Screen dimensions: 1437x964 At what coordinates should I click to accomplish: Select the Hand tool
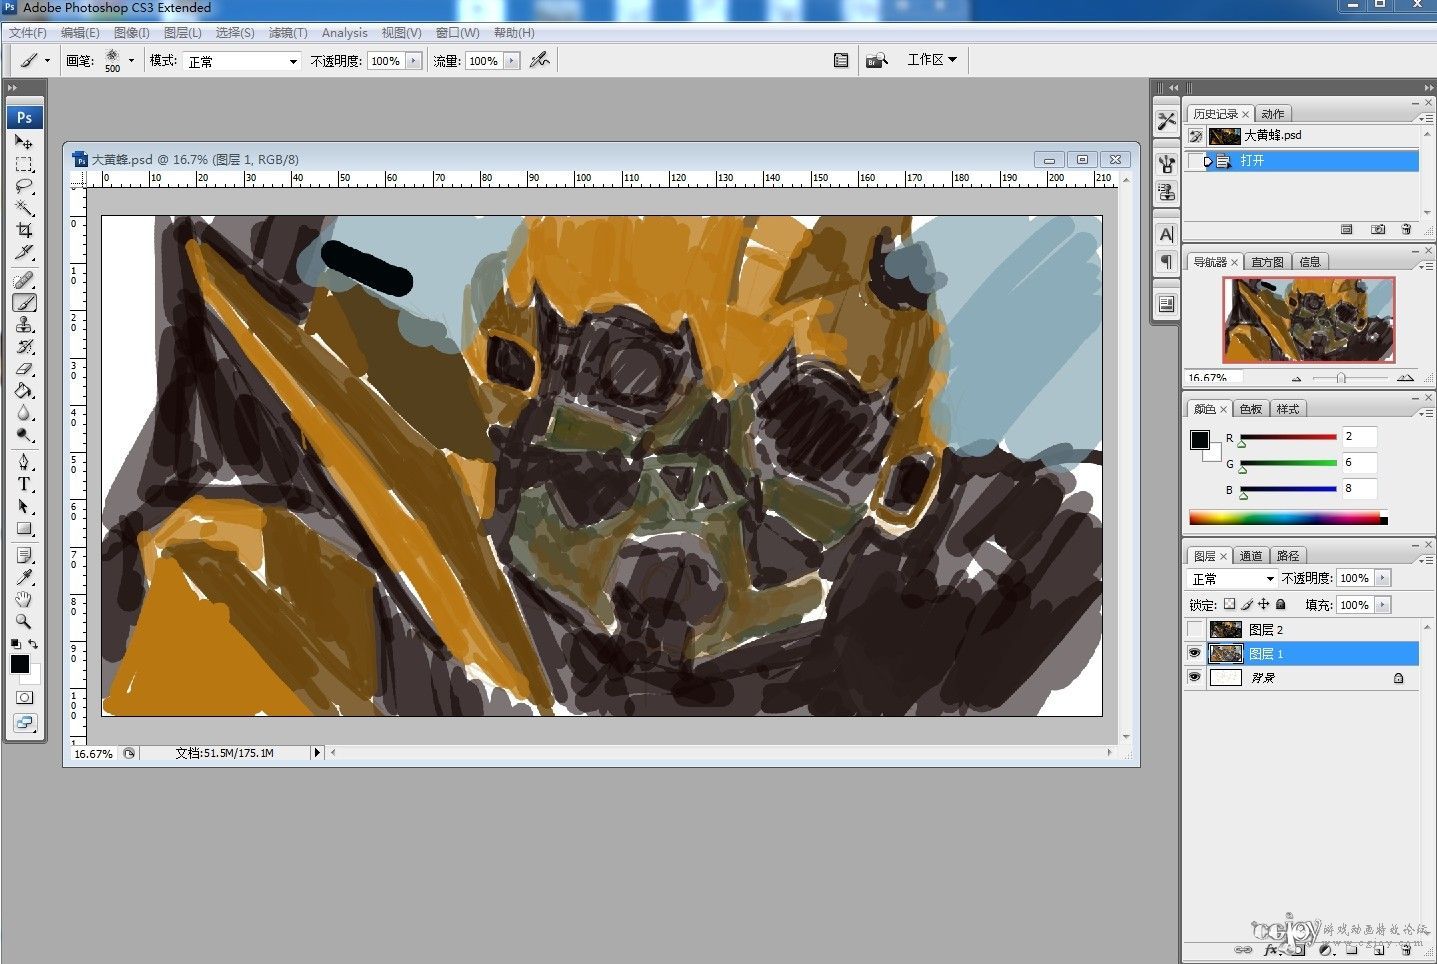(x=24, y=599)
